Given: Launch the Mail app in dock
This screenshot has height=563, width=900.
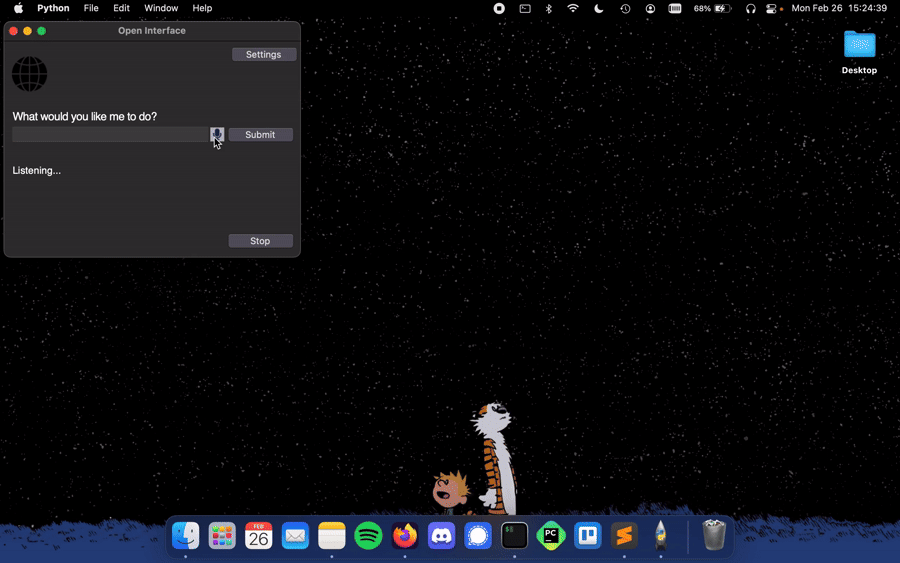Looking at the screenshot, I should (x=295, y=535).
